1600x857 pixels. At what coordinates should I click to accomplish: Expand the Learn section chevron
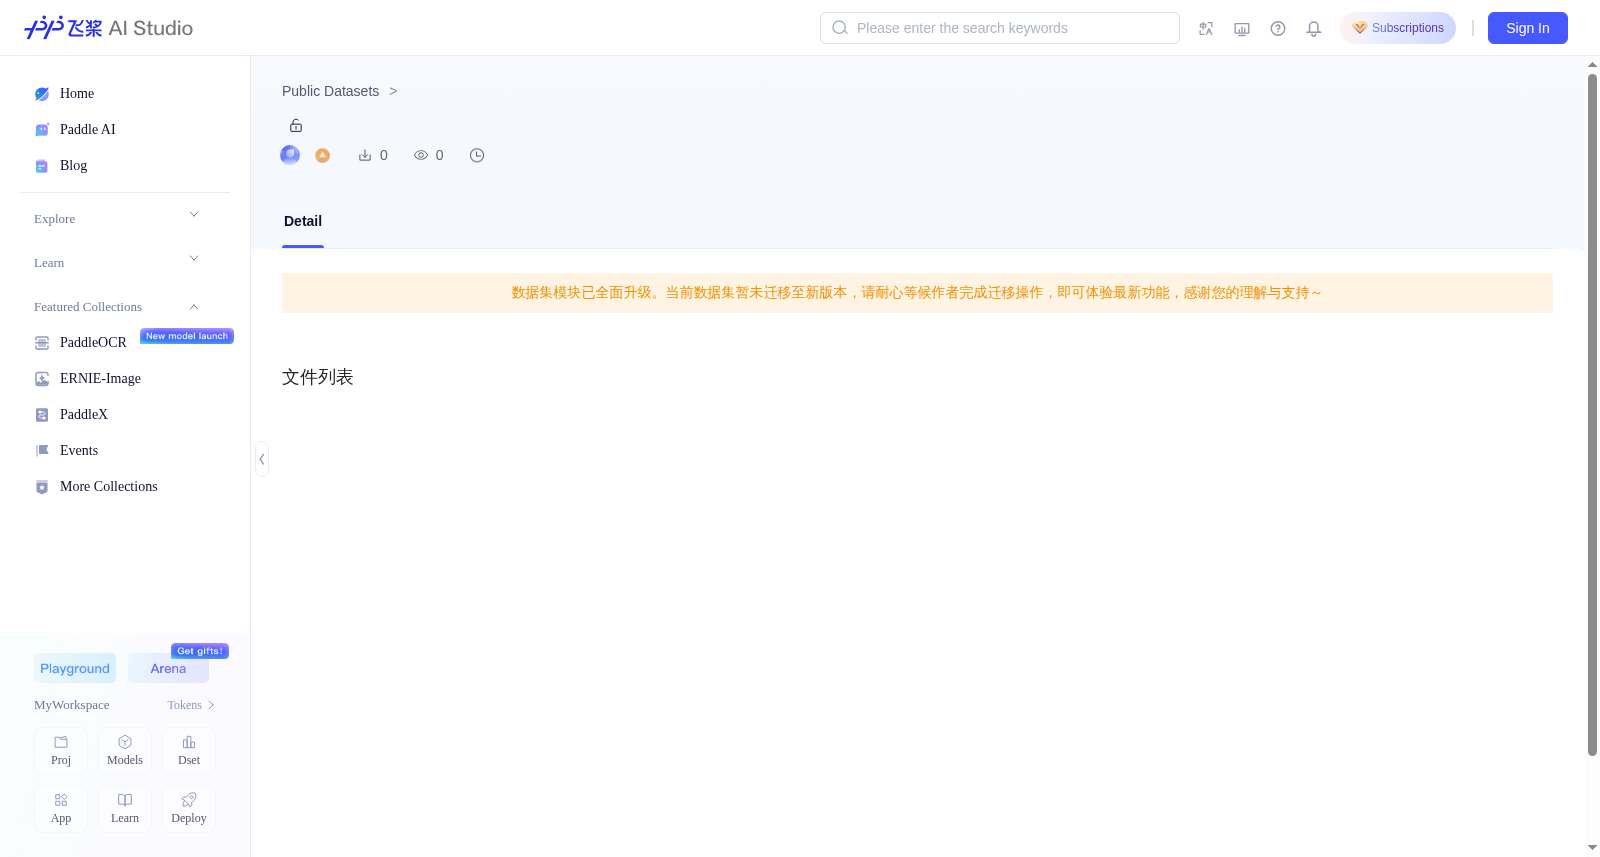[x=194, y=260]
